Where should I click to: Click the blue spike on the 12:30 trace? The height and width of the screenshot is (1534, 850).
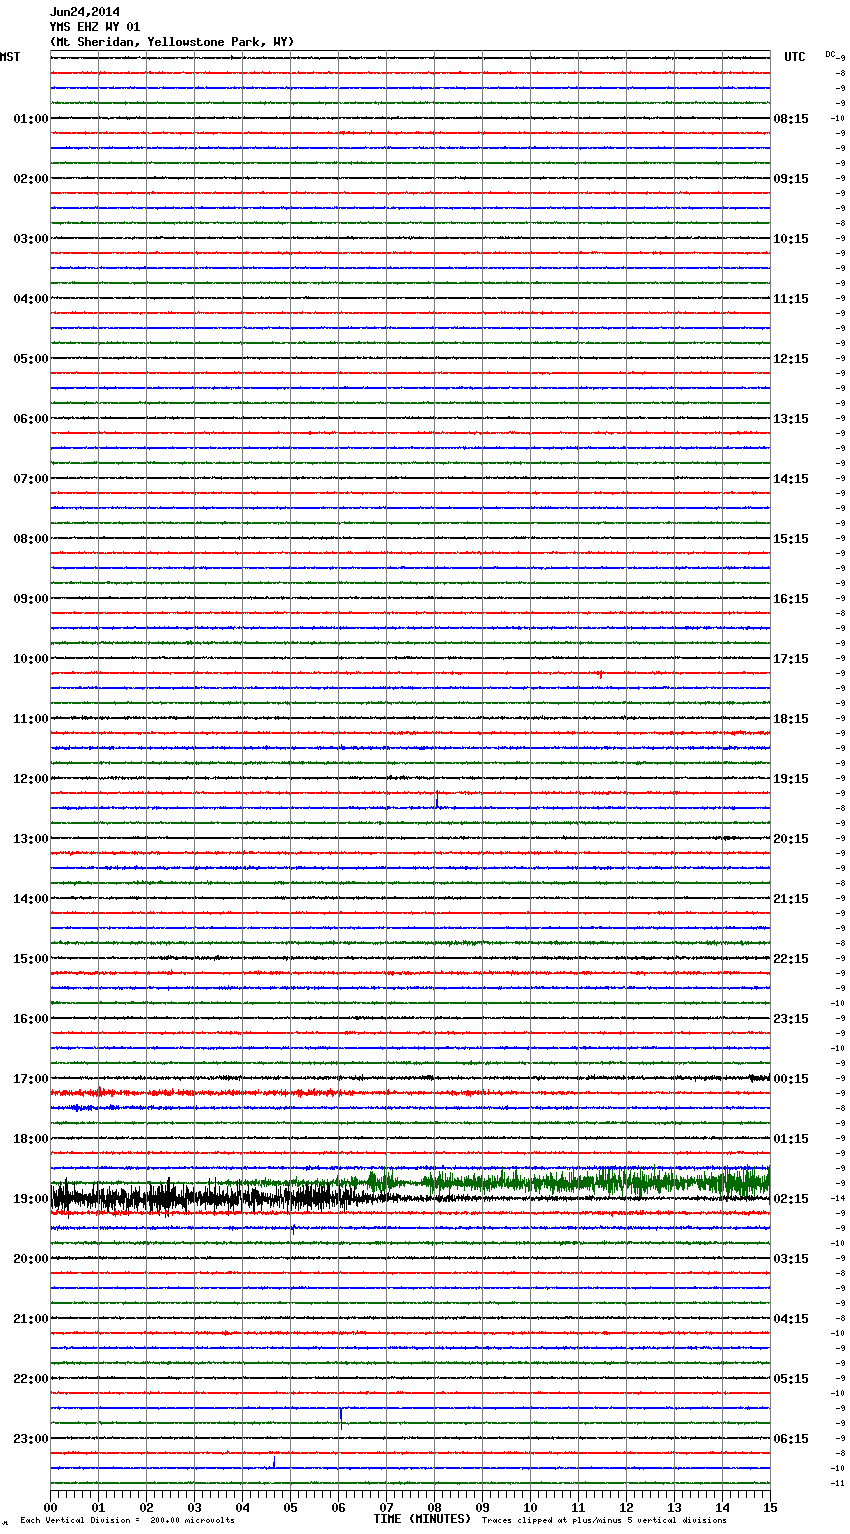point(437,799)
